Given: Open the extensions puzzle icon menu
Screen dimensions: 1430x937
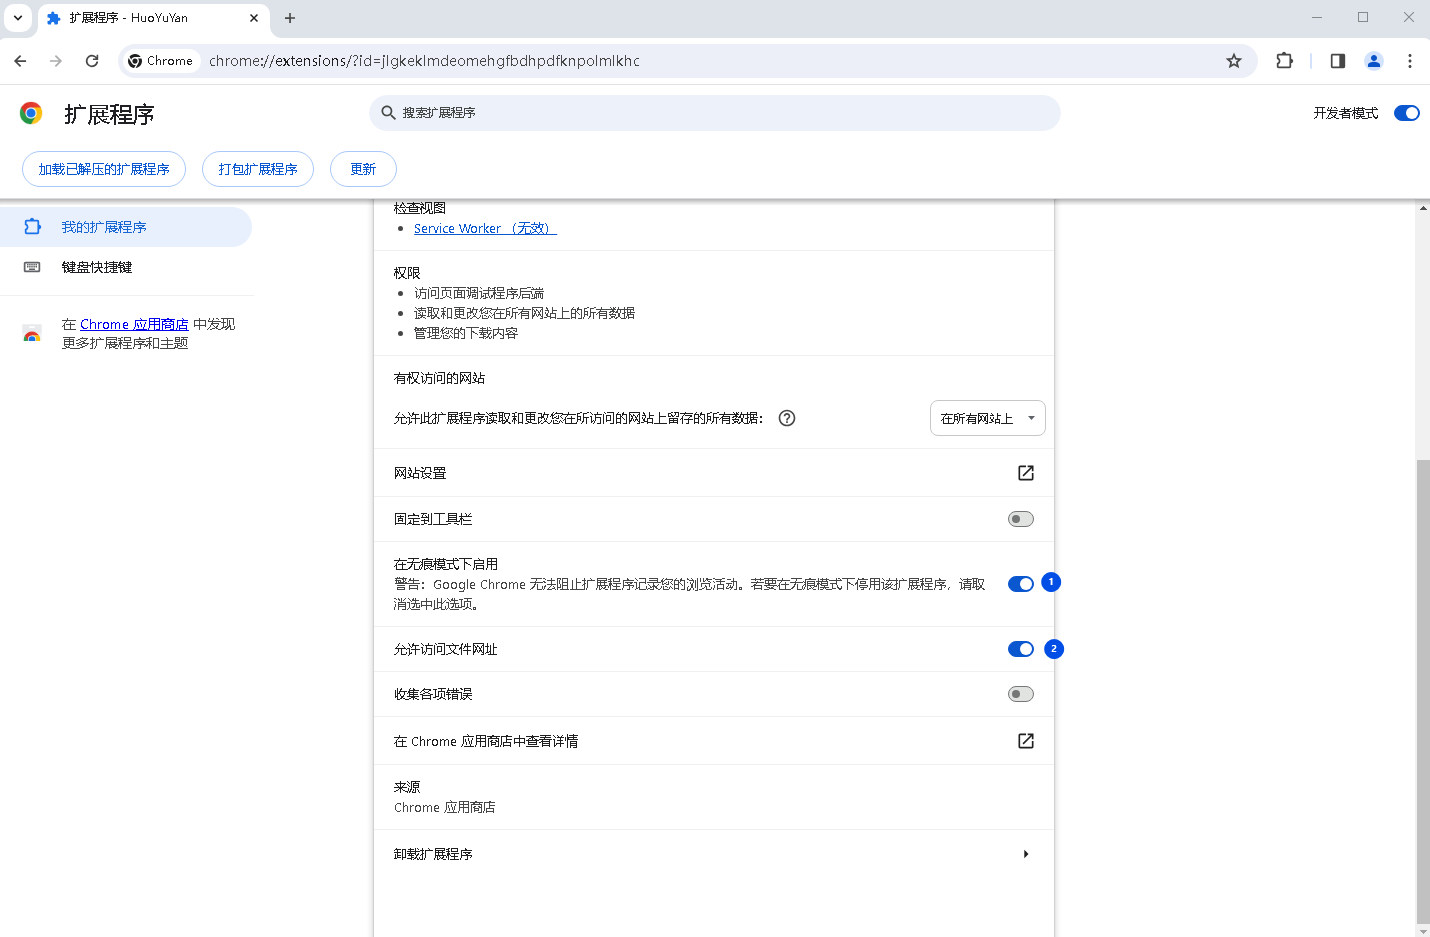Looking at the screenshot, I should tap(1285, 61).
